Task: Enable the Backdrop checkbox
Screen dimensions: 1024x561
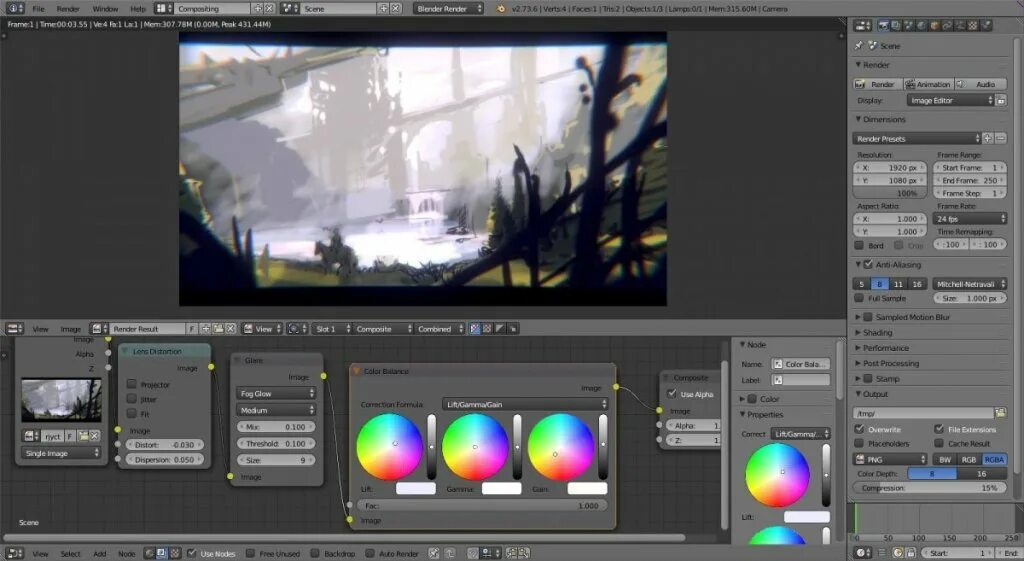Action: (x=315, y=553)
